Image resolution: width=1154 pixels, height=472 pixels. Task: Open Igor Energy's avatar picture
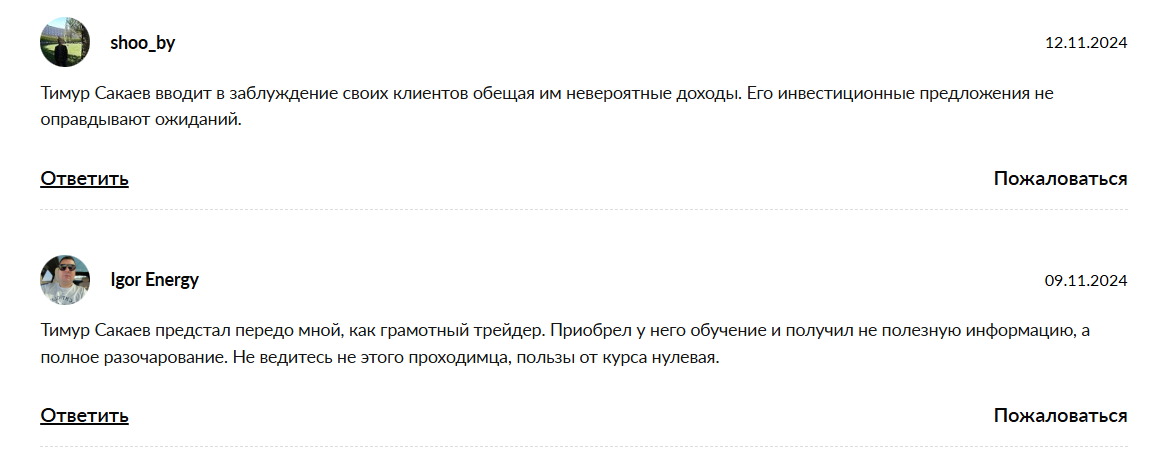[x=65, y=280]
